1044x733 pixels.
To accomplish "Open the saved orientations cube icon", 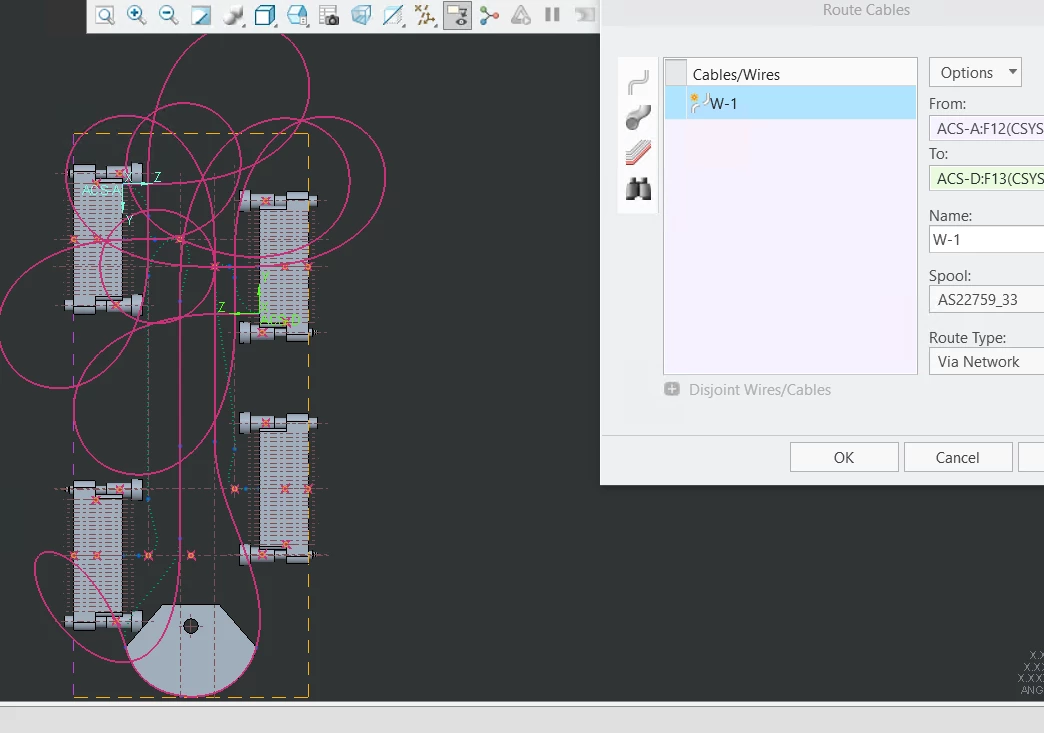I will coord(265,15).
